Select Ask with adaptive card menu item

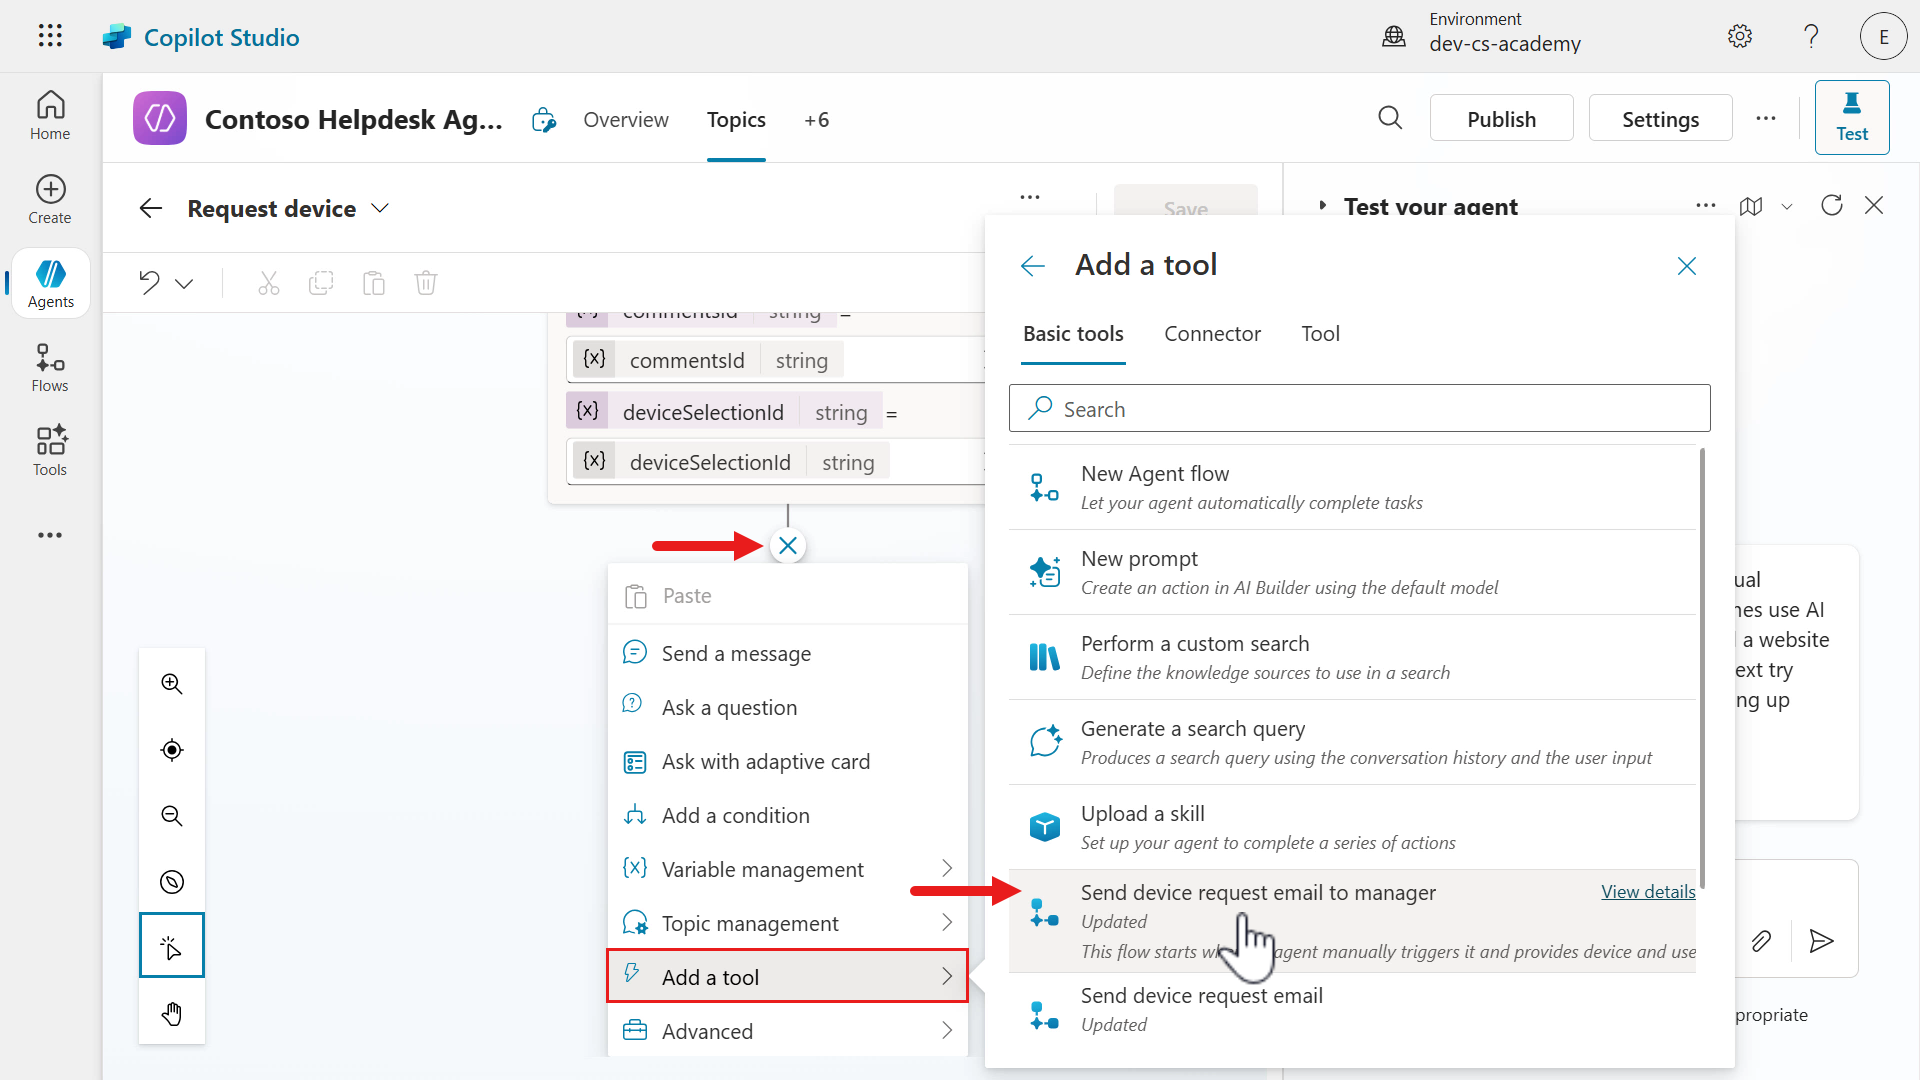(765, 762)
